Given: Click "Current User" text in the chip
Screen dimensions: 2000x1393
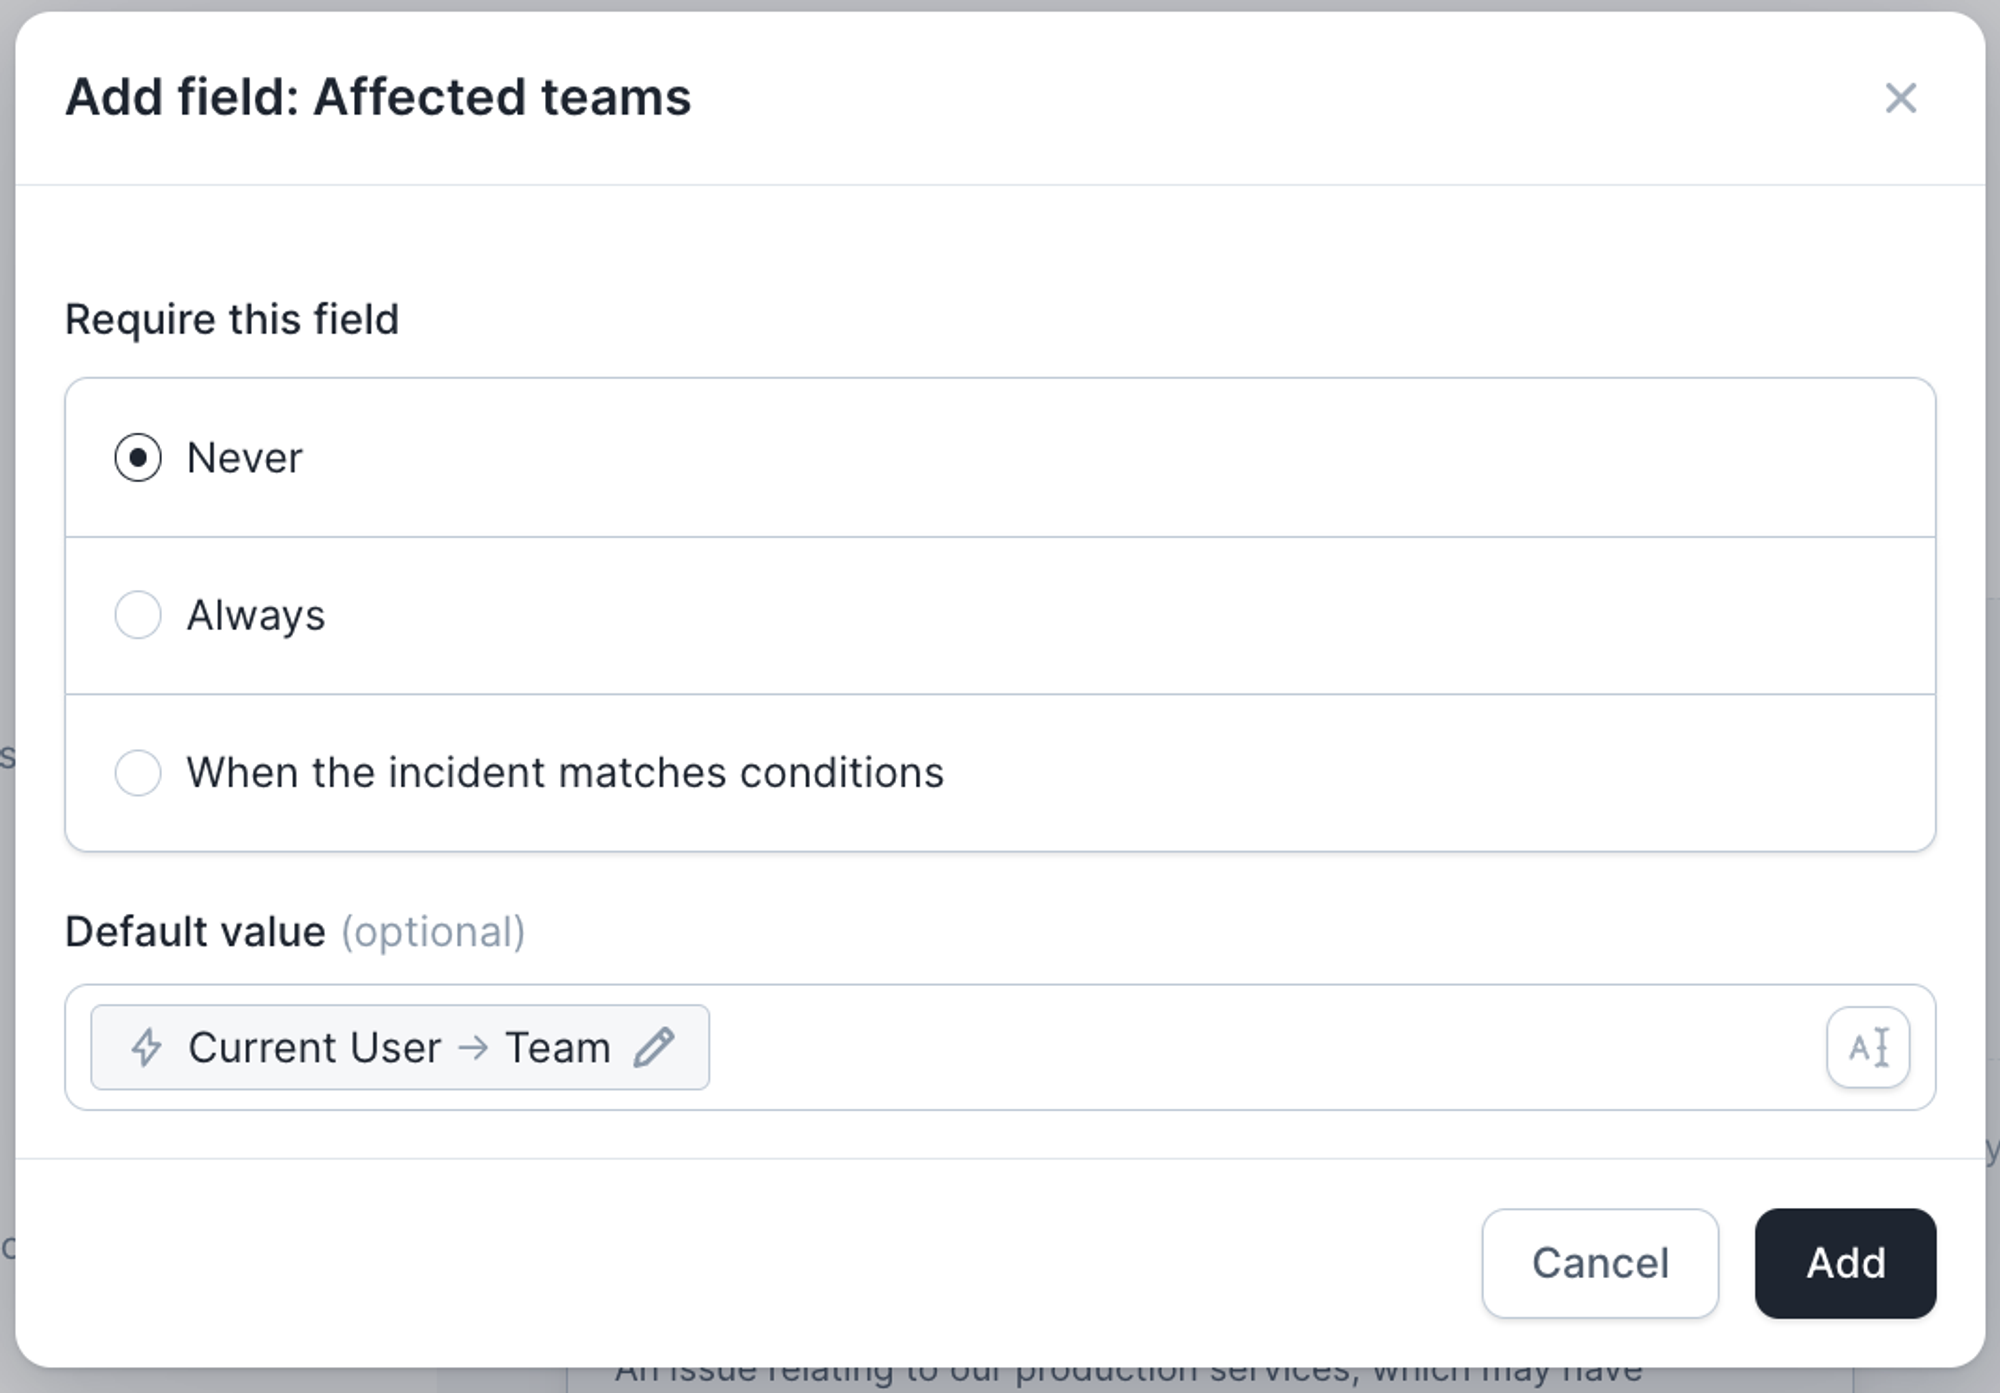Looking at the screenshot, I should (x=314, y=1047).
